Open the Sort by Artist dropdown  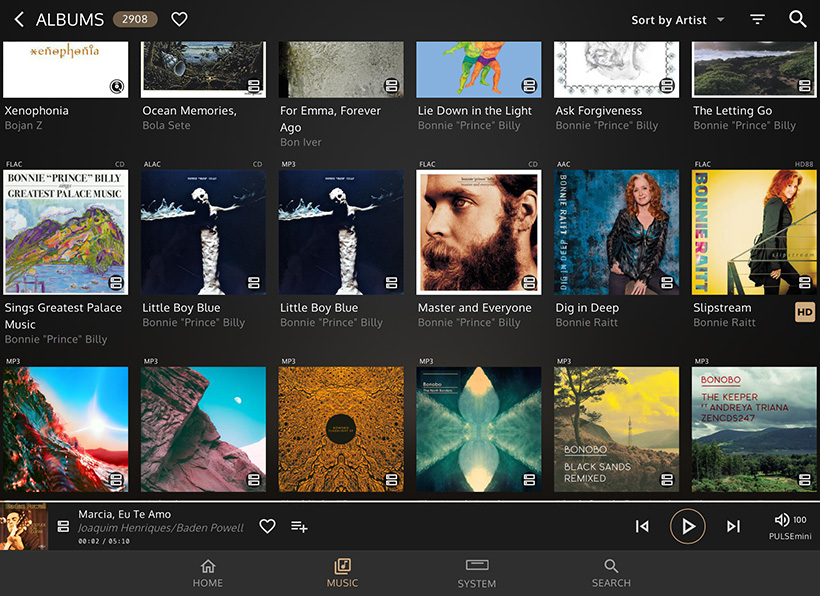[677, 20]
